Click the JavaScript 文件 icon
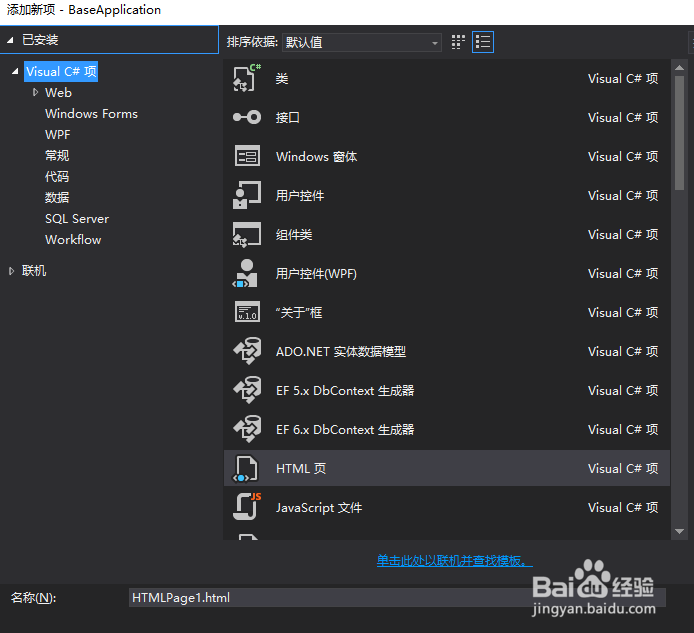694x633 pixels. coord(247,507)
